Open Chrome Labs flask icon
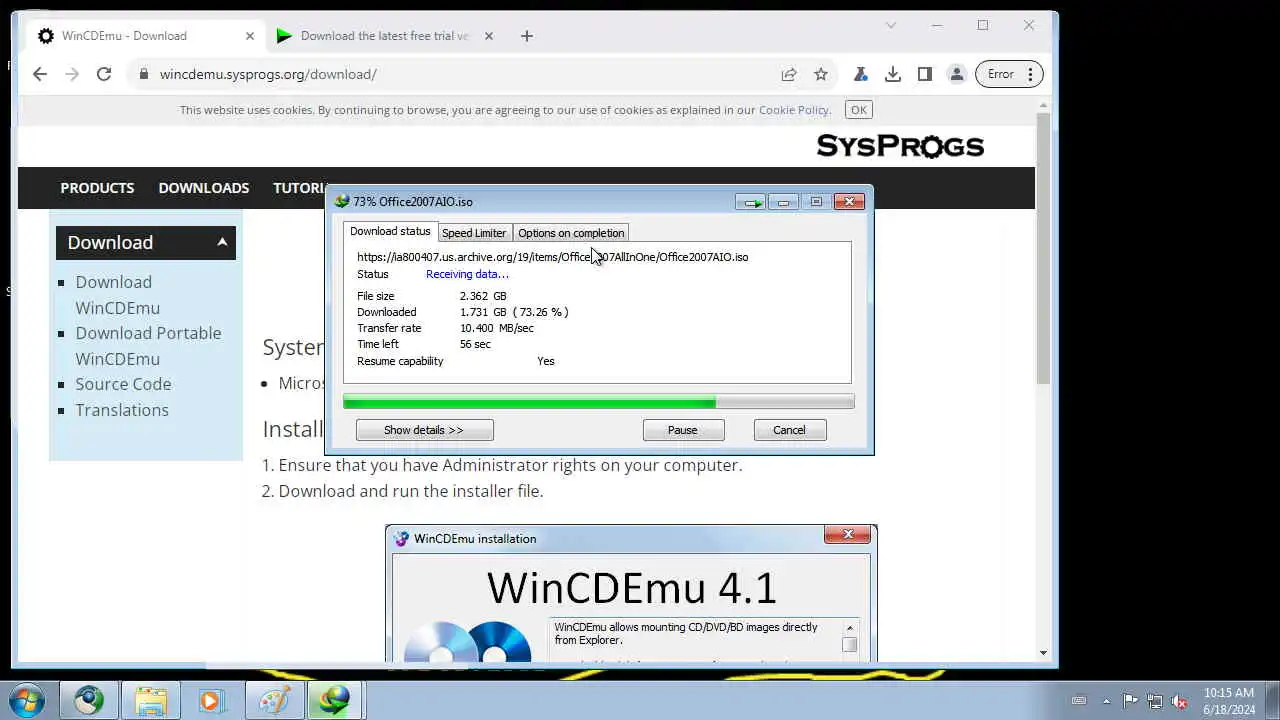Screen dimensions: 1280x720 (860, 74)
